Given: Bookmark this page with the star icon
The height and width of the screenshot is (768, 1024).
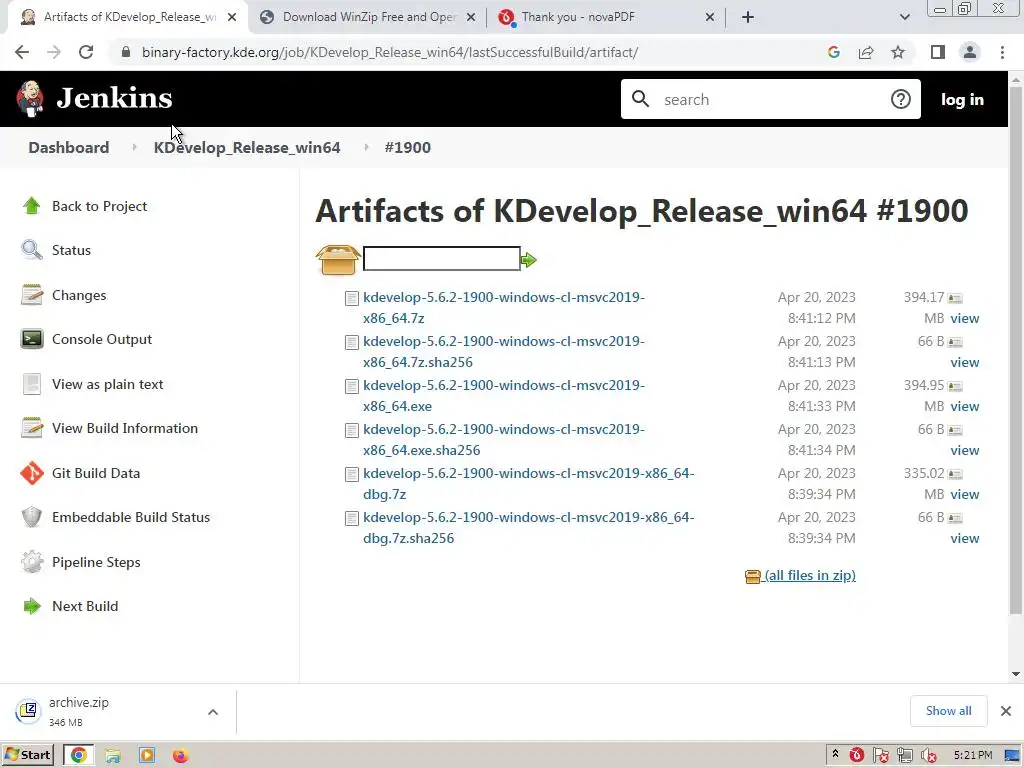Looking at the screenshot, I should pyautogui.click(x=898, y=52).
